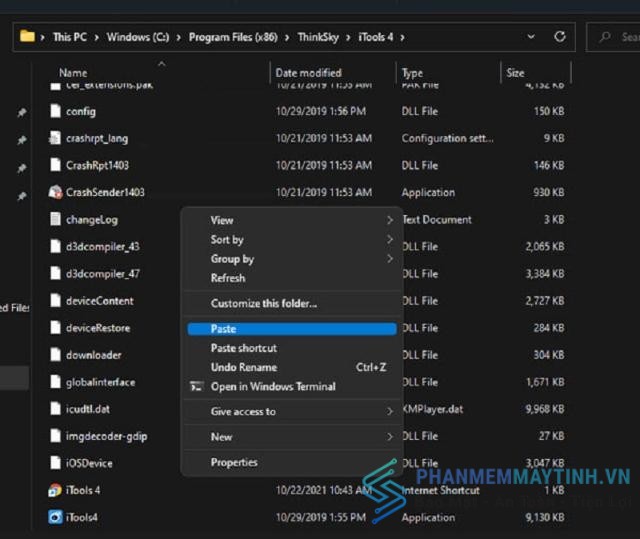Screen dimensions: 640x539
Task: Select the deviceContent file icon
Action: click(x=55, y=300)
